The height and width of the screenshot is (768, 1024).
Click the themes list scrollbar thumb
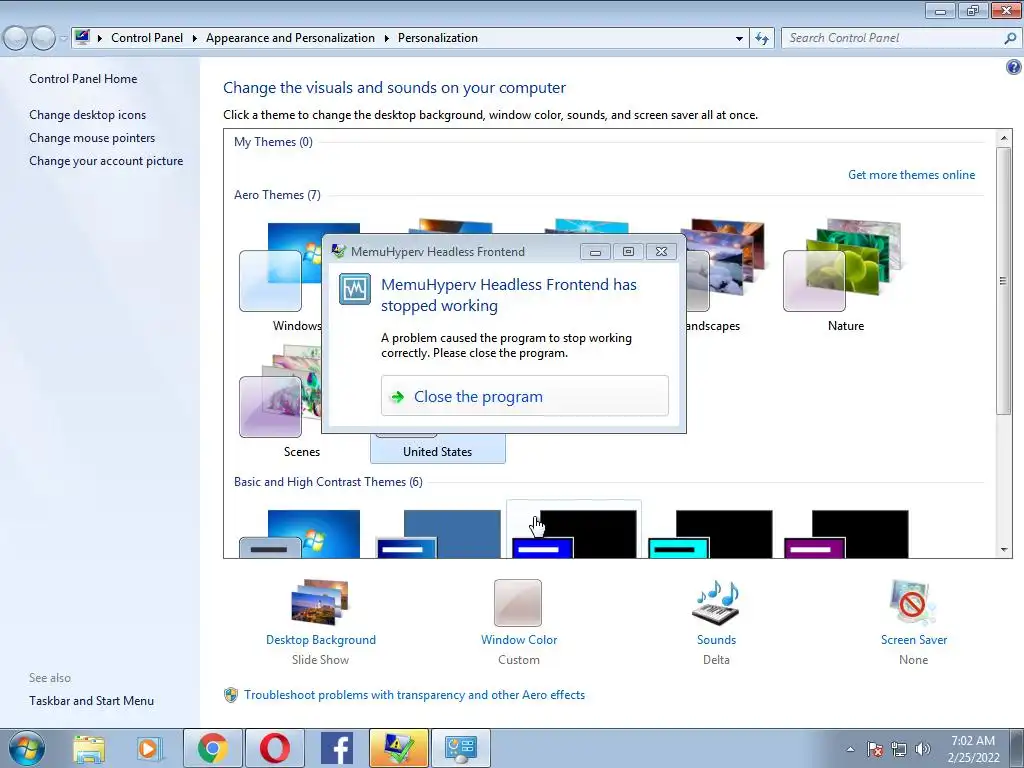coord(1003,281)
